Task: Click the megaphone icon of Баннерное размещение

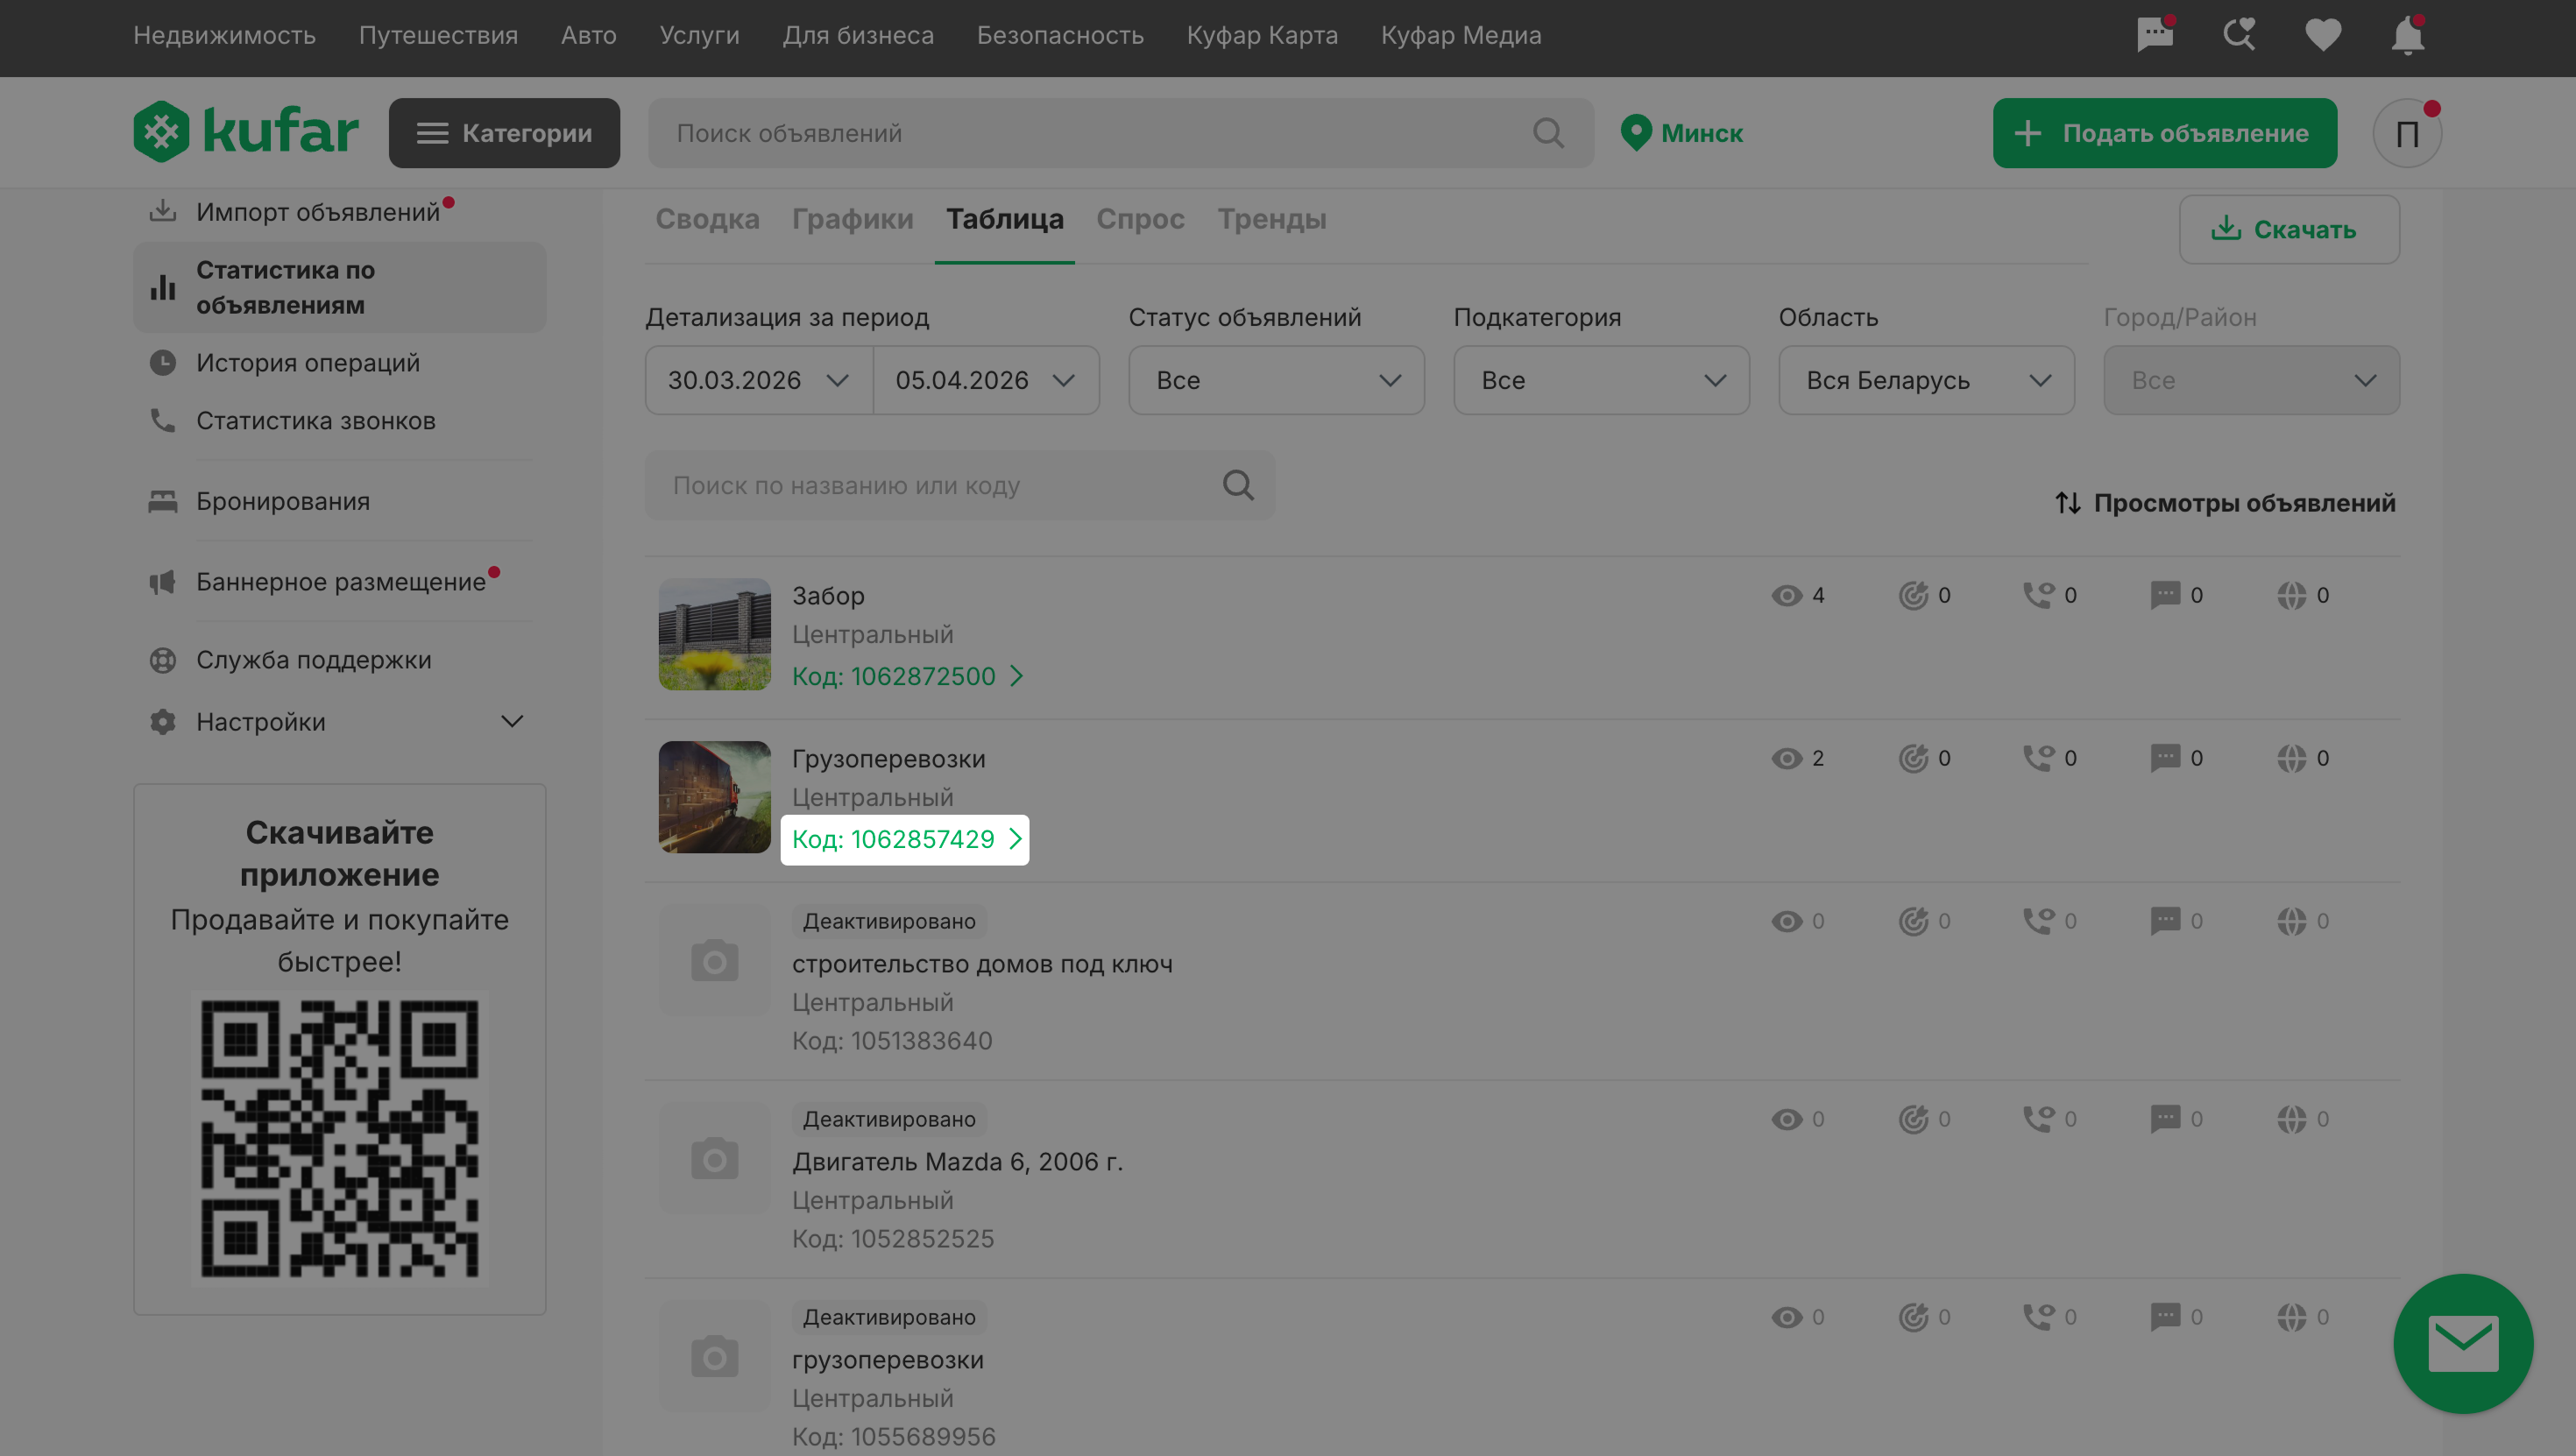Action: point(162,582)
